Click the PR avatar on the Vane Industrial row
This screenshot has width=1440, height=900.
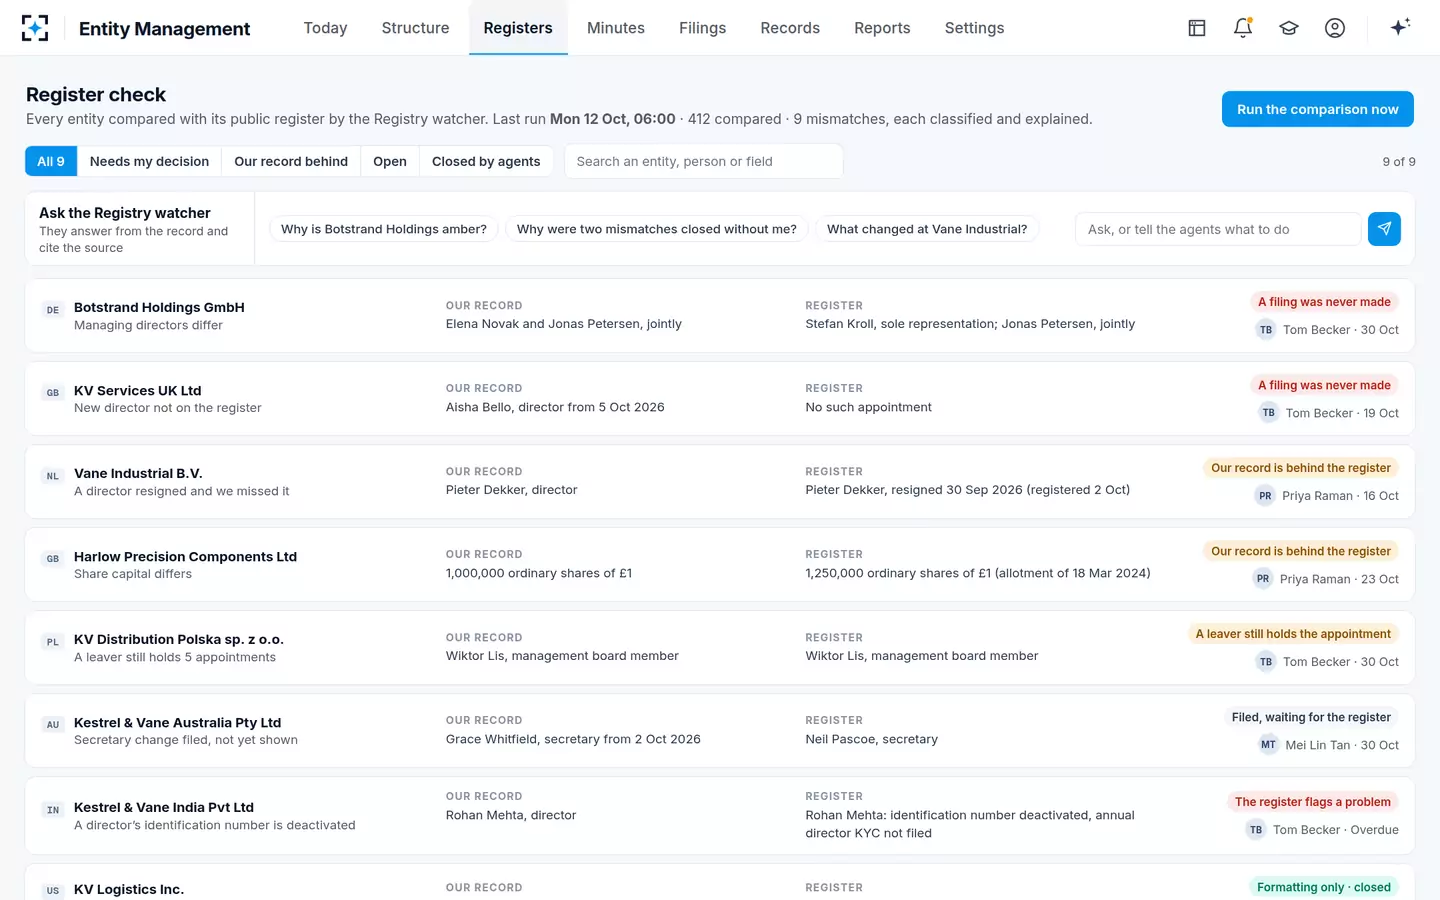(1265, 496)
